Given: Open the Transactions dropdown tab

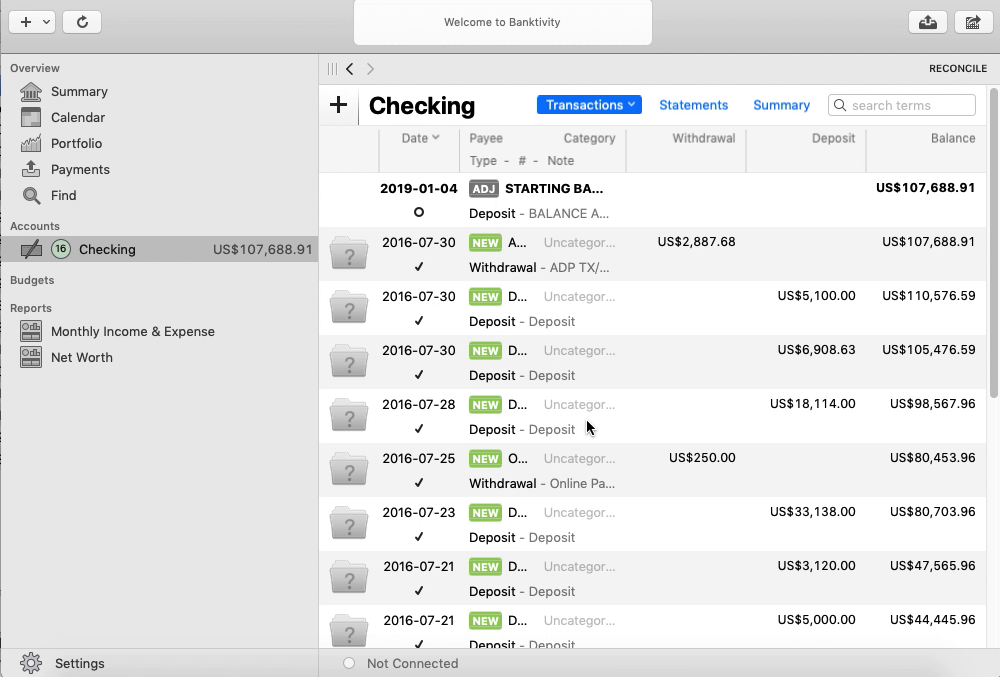Looking at the screenshot, I should coord(589,105).
